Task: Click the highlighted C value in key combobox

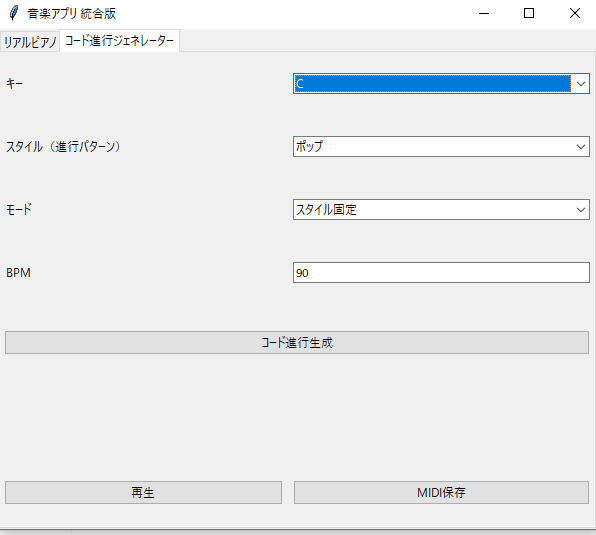Action: point(433,84)
